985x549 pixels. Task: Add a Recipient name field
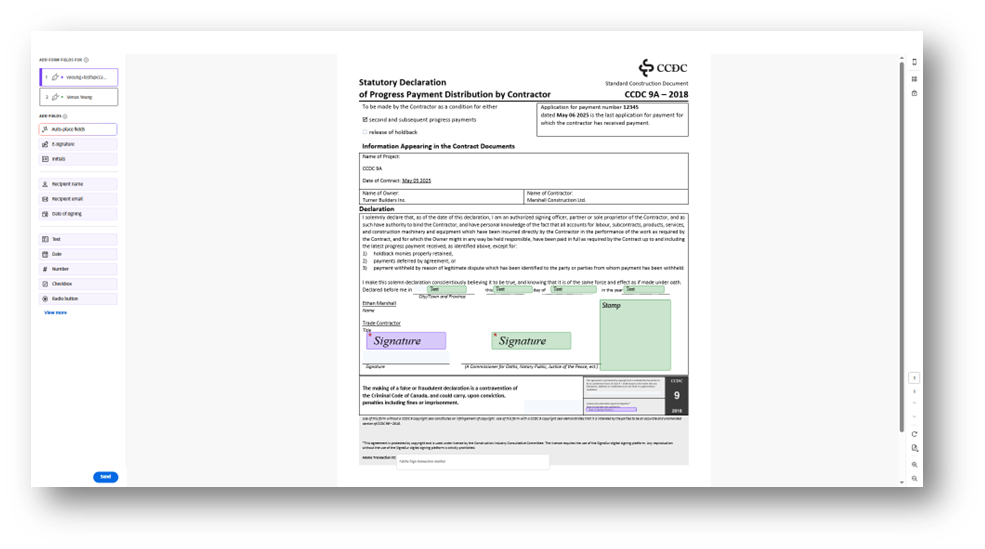(78, 184)
